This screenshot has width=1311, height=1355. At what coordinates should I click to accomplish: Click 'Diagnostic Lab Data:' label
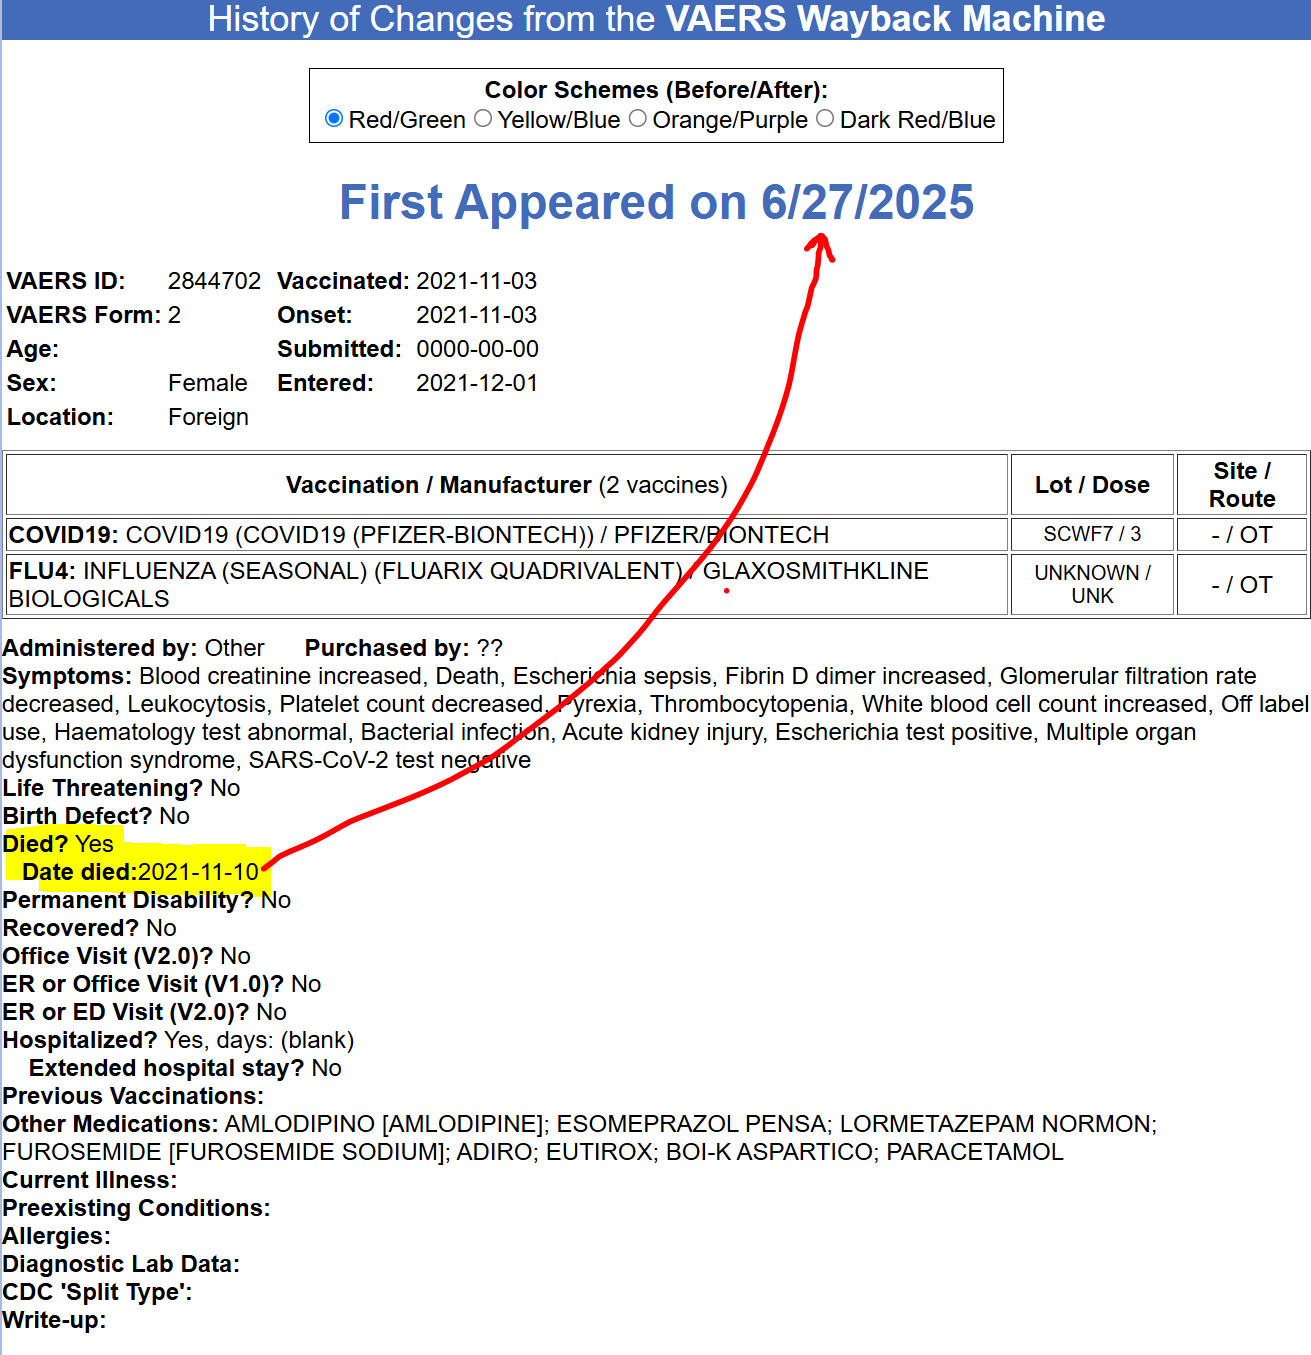tap(121, 1264)
